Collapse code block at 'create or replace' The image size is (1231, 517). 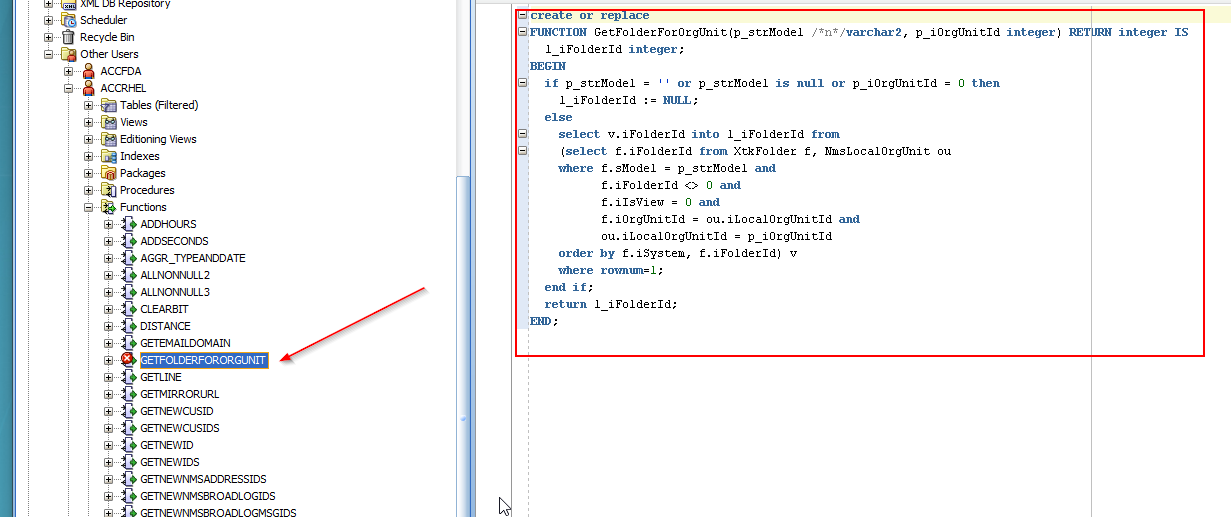point(522,15)
